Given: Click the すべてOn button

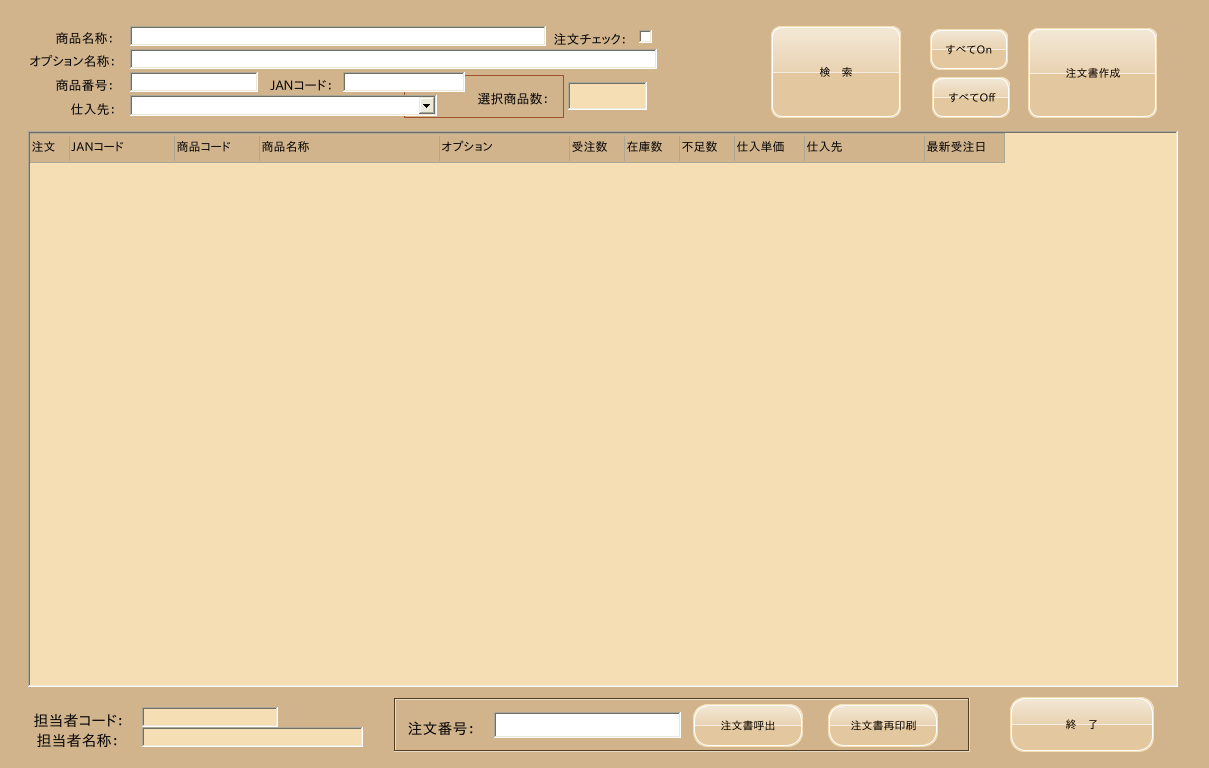Looking at the screenshot, I should [x=969, y=50].
